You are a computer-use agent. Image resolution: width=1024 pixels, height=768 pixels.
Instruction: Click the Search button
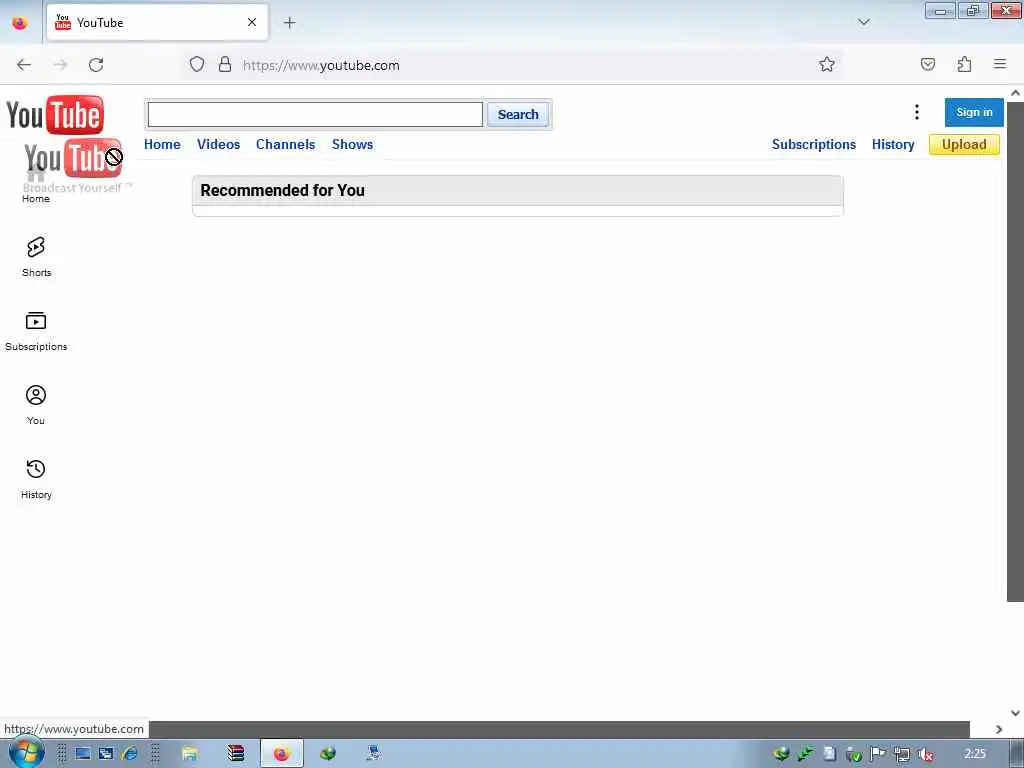point(518,114)
